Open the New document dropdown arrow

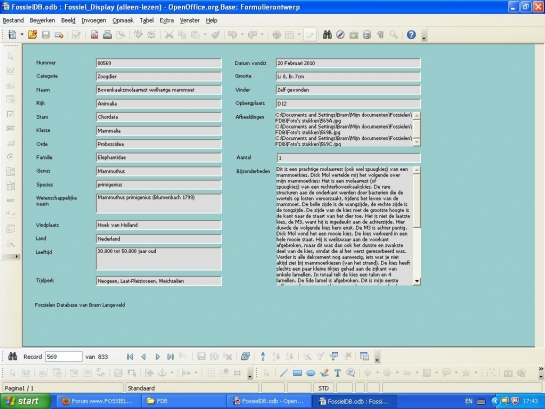click(22, 34)
